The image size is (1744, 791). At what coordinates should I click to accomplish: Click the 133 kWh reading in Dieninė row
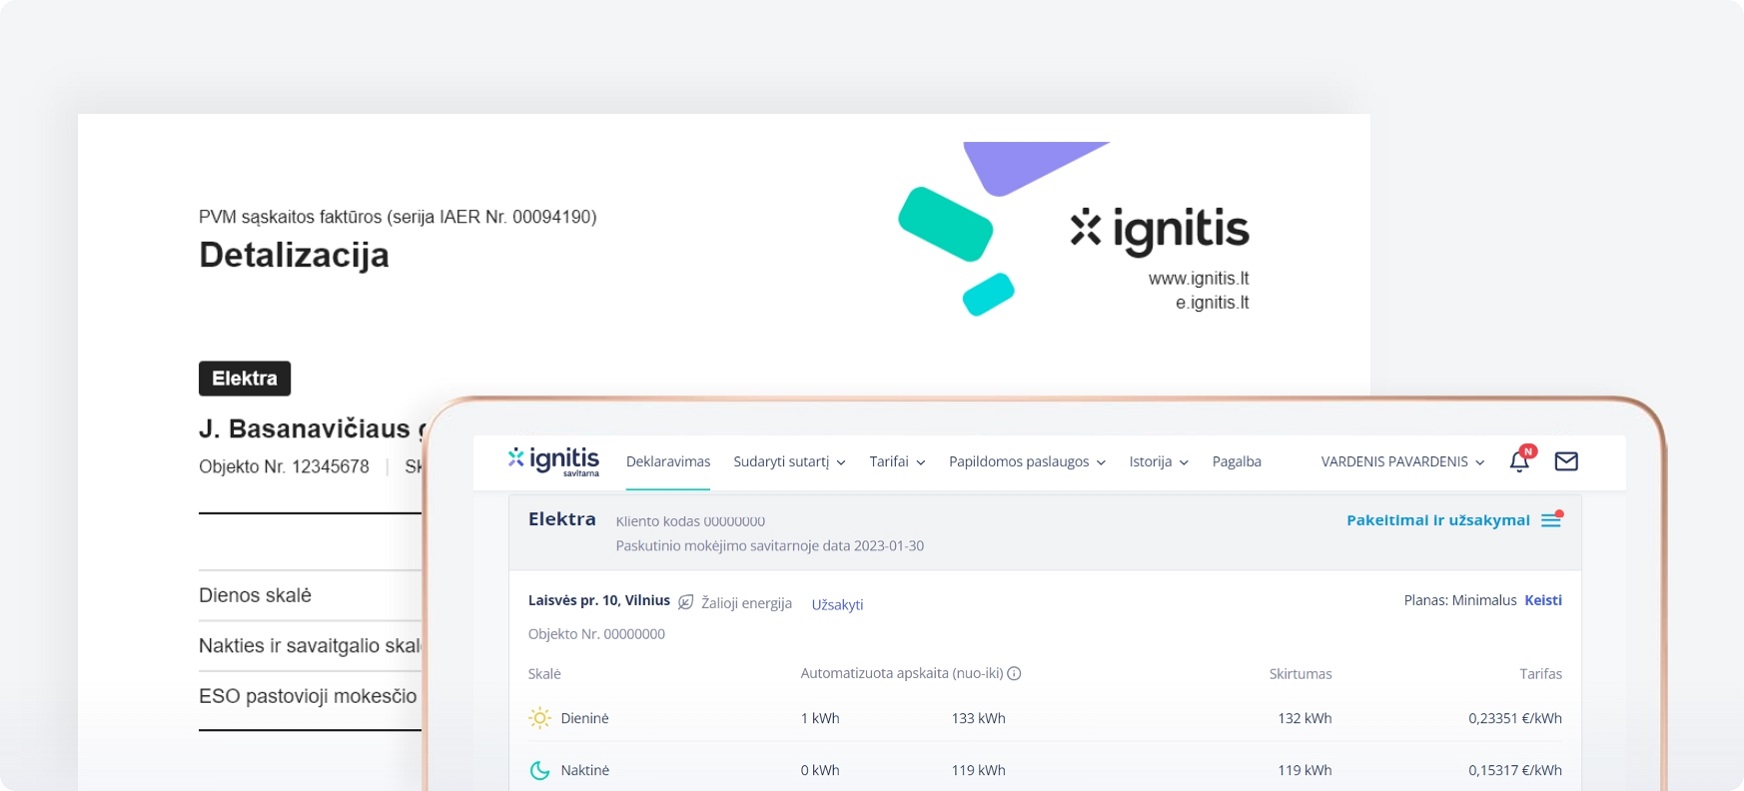(978, 718)
